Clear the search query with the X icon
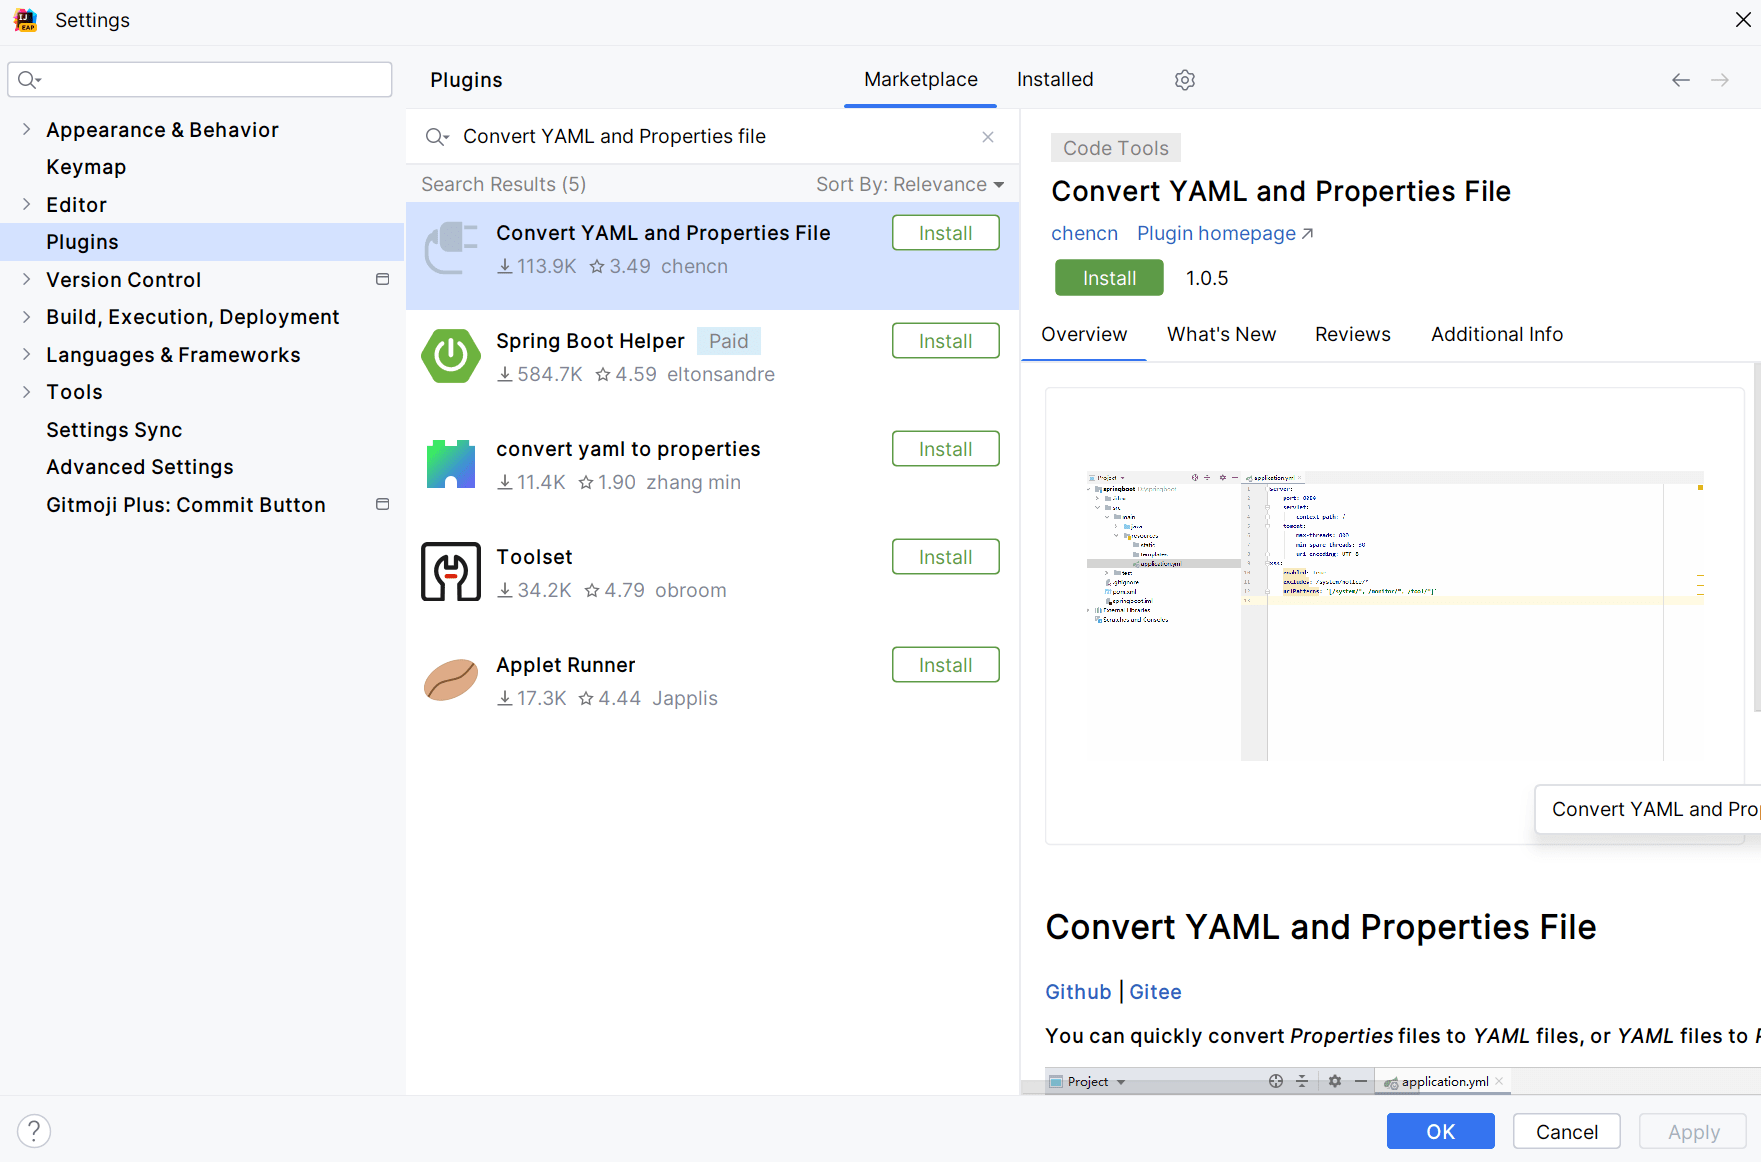Image resolution: width=1761 pixels, height=1162 pixels. click(x=987, y=136)
